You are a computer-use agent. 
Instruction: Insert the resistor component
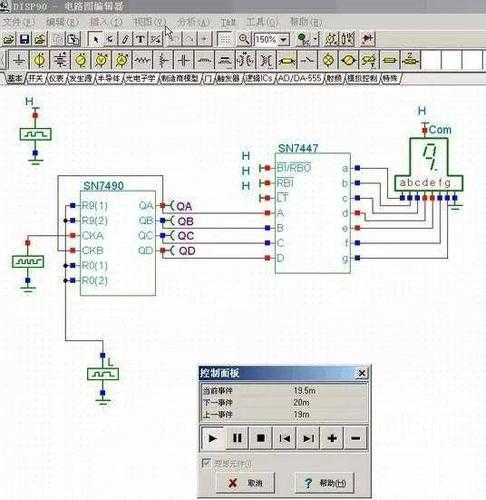coord(142,60)
